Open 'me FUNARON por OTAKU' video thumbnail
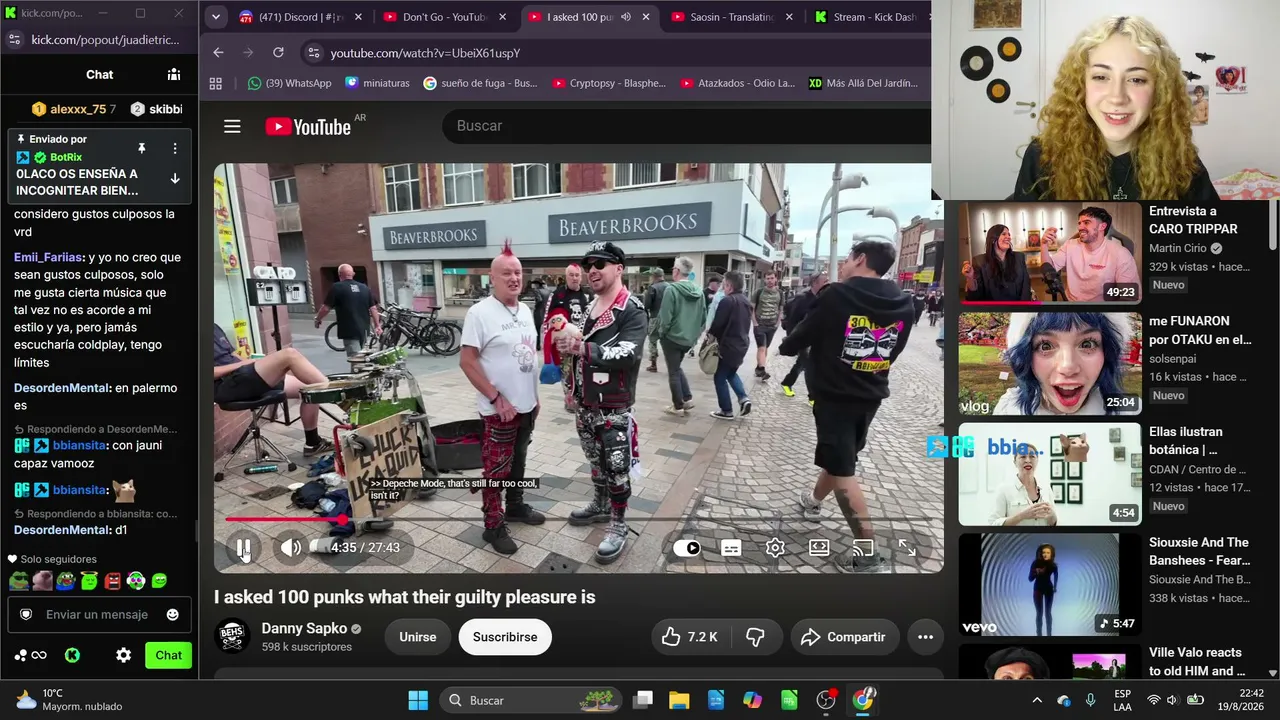This screenshot has height=720, width=1280. [1050, 363]
